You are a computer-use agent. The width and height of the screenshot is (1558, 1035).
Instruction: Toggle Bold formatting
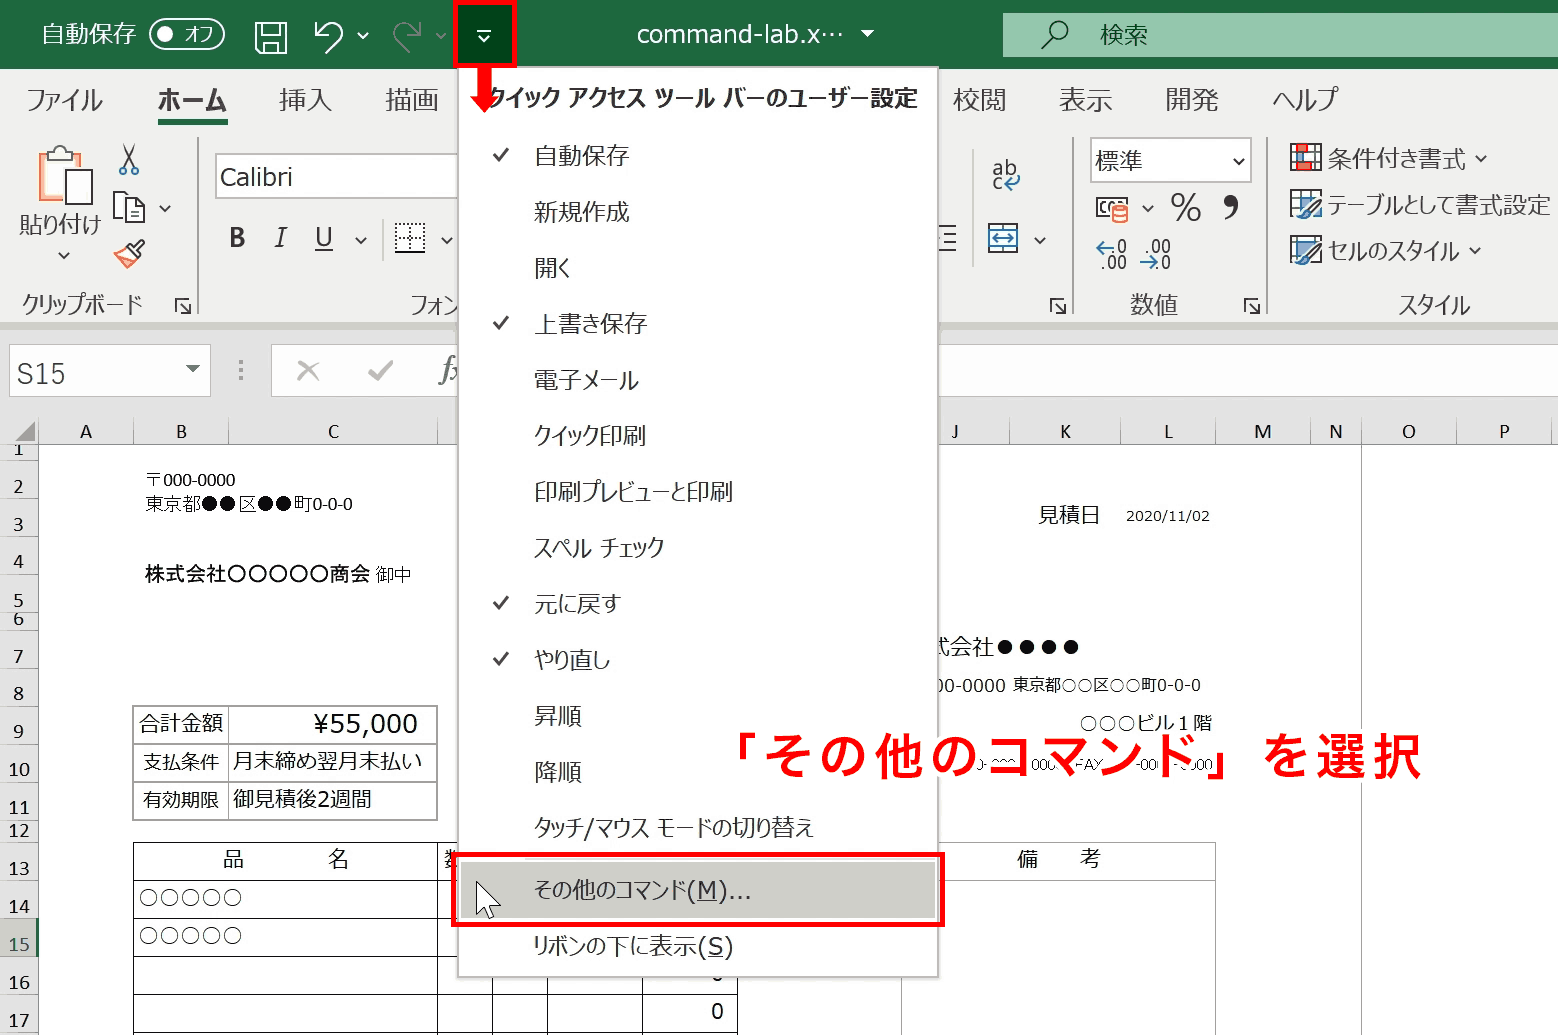[237, 238]
